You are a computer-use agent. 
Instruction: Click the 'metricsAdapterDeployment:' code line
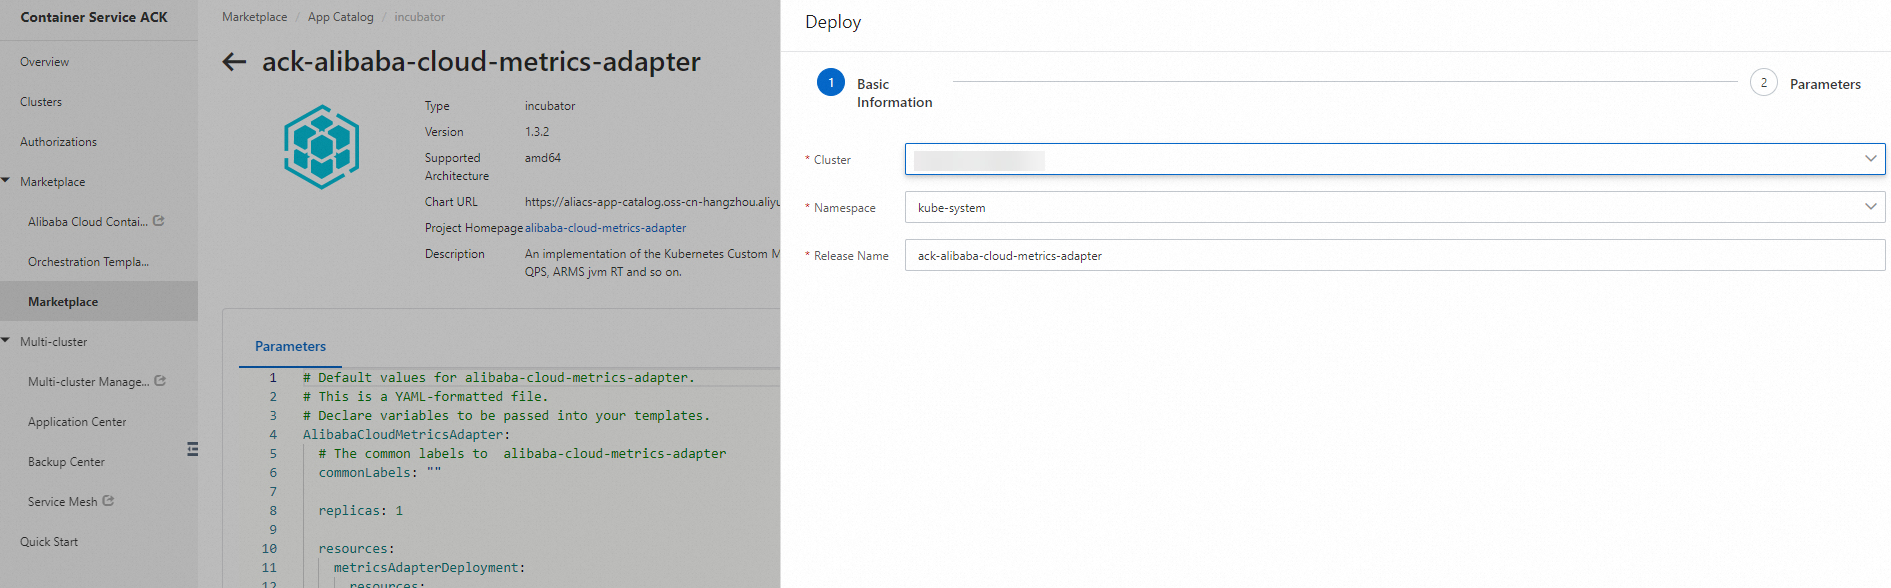(430, 567)
